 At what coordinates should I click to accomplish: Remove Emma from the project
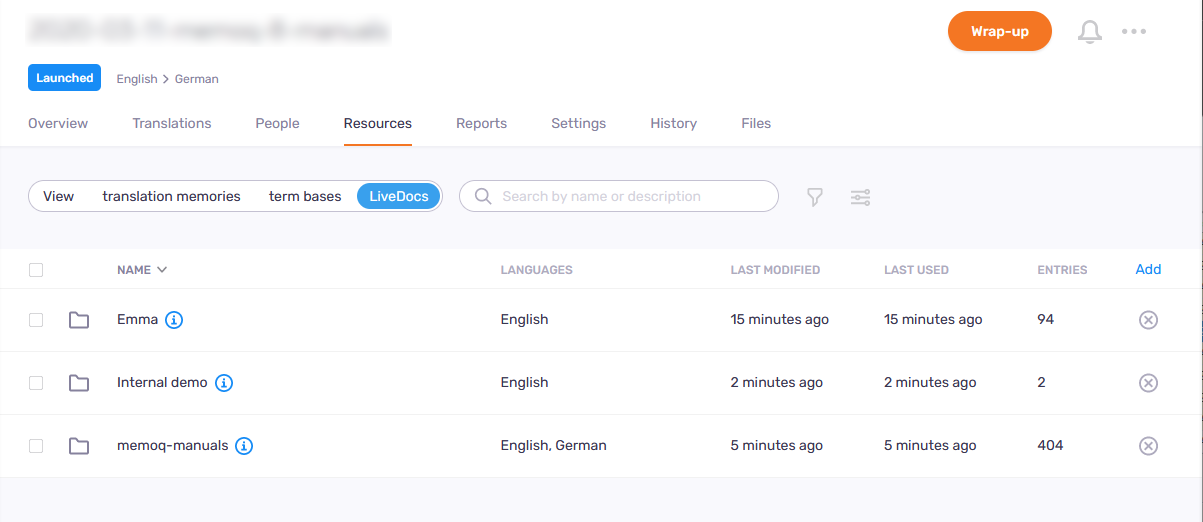pyautogui.click(x=1148, y=320)
